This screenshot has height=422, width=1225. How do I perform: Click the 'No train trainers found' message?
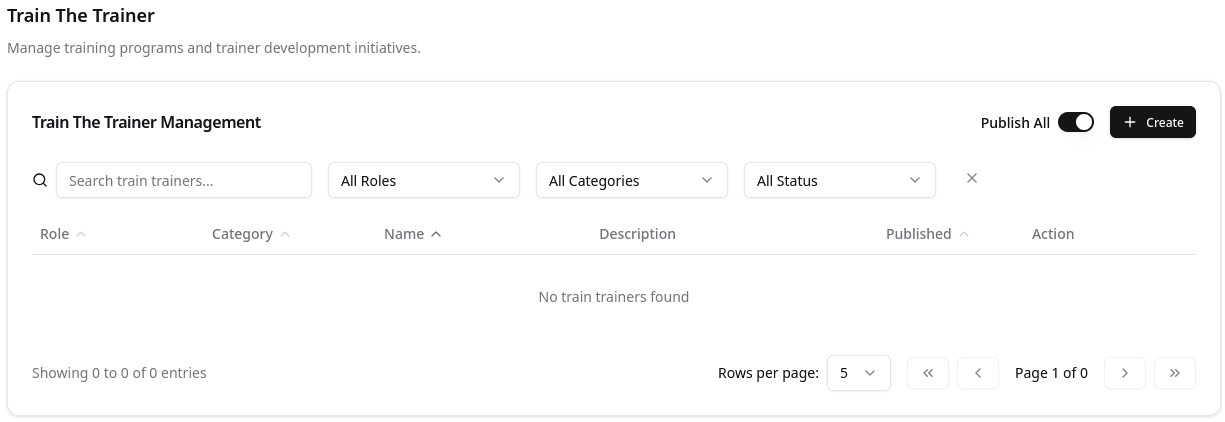coord(614,297)
